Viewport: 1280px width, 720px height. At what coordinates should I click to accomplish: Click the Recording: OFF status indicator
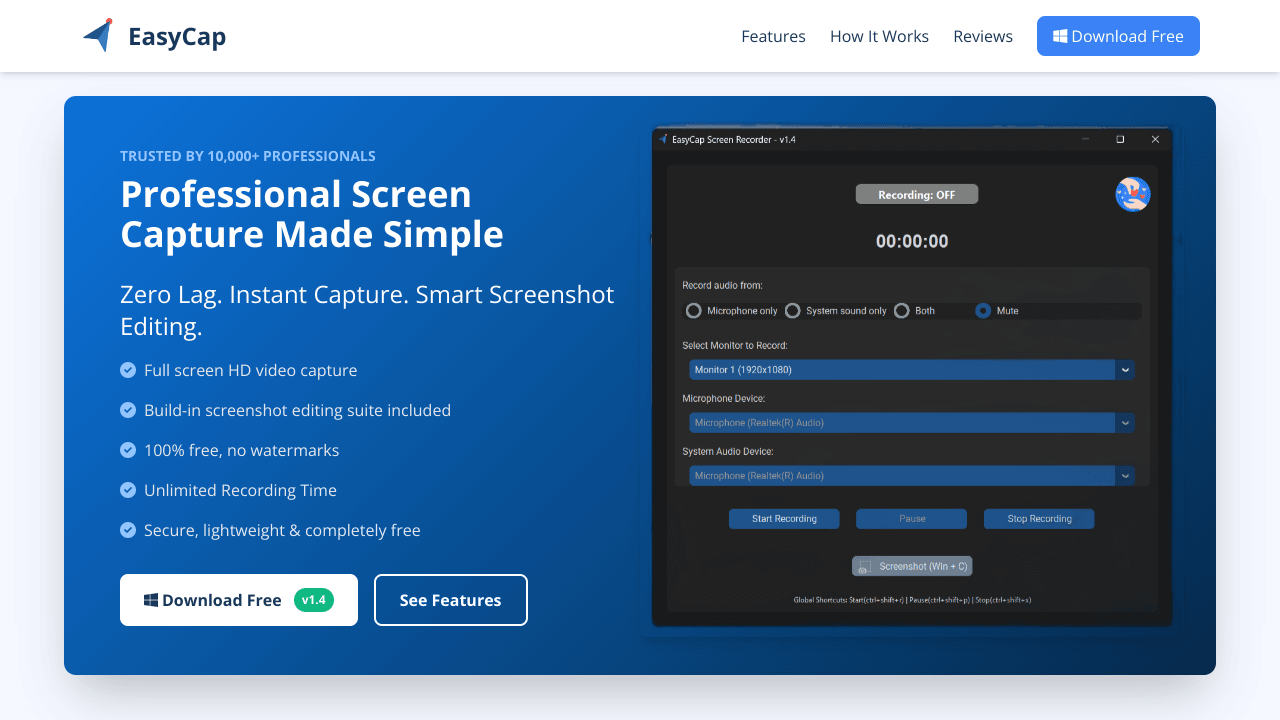[916, 195]
